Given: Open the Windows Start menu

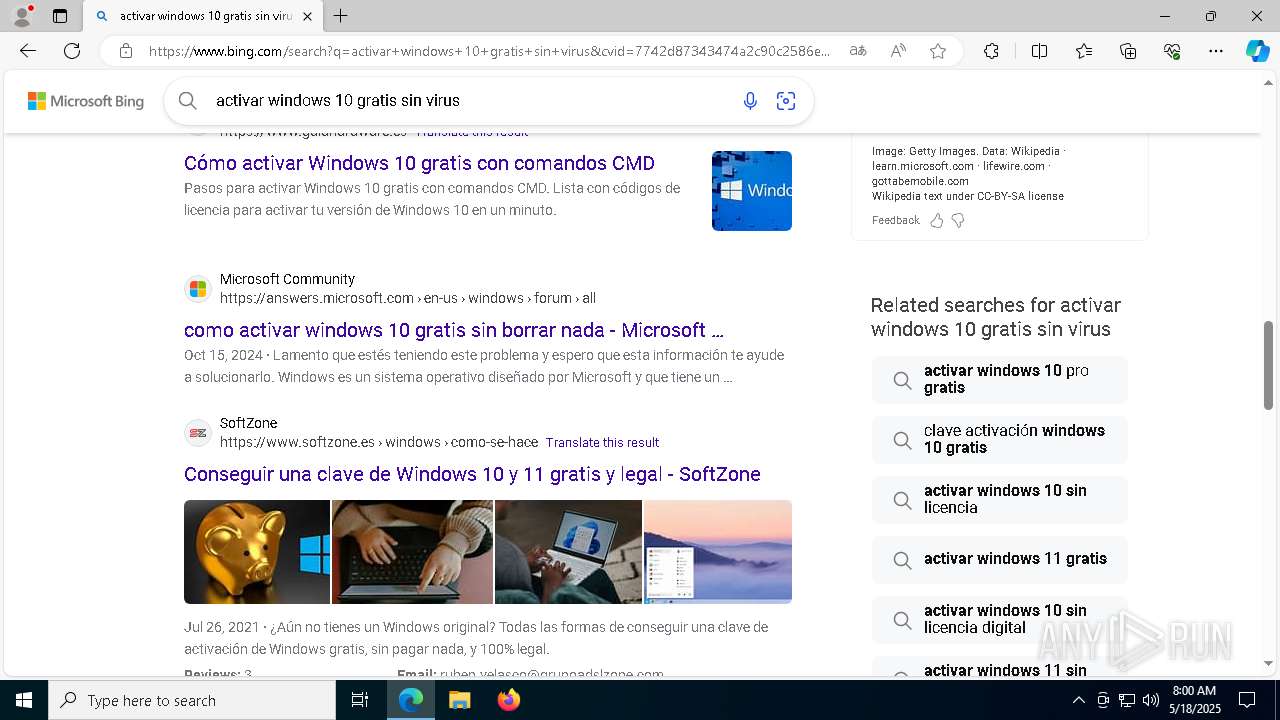Looking at the screenshot, I should (24, 700).
